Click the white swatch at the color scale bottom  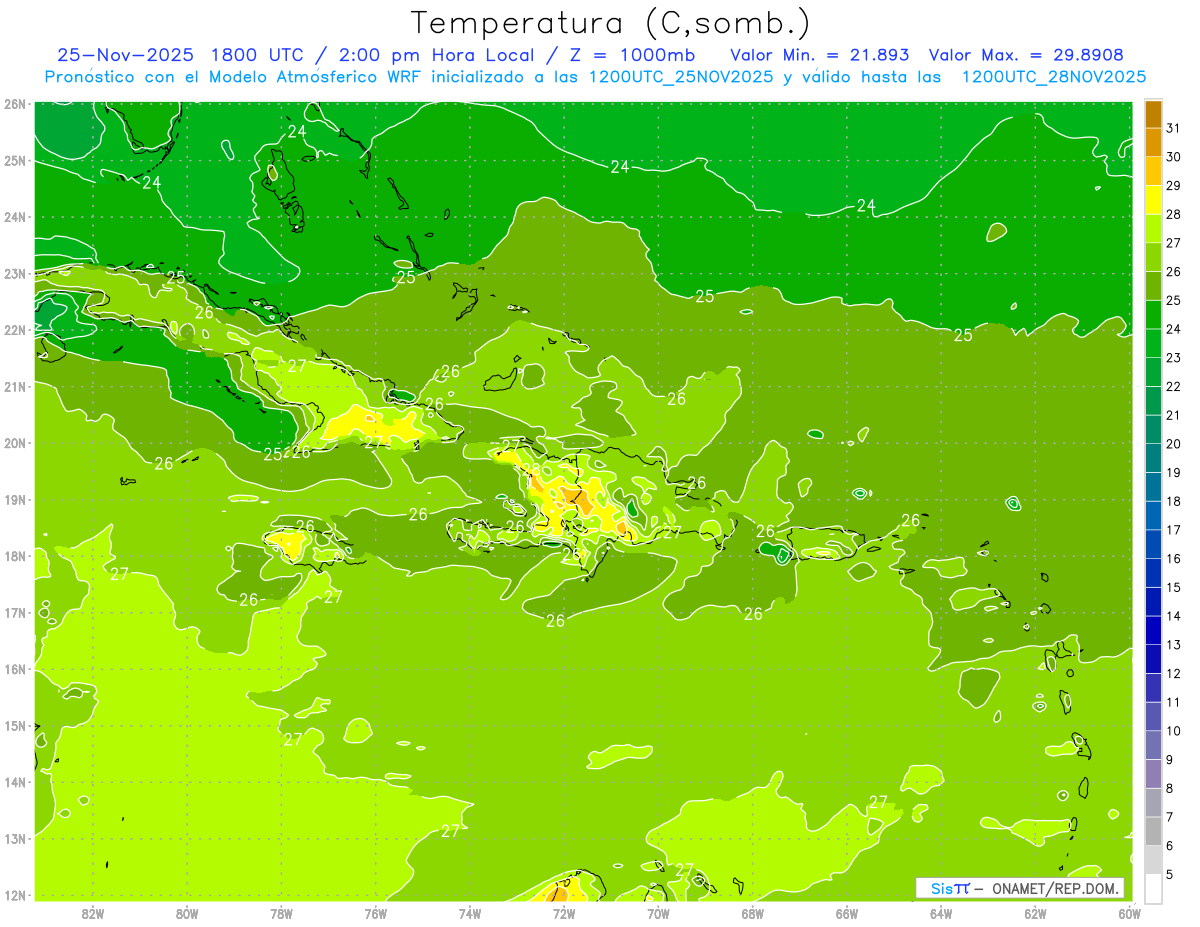click(x=1153, y=889)
